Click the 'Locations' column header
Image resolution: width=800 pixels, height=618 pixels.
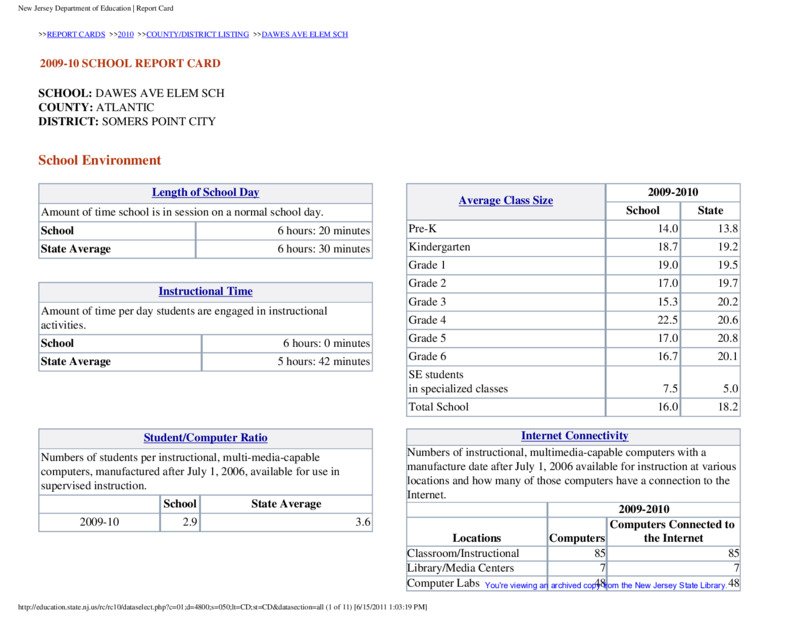click(477, 538)
